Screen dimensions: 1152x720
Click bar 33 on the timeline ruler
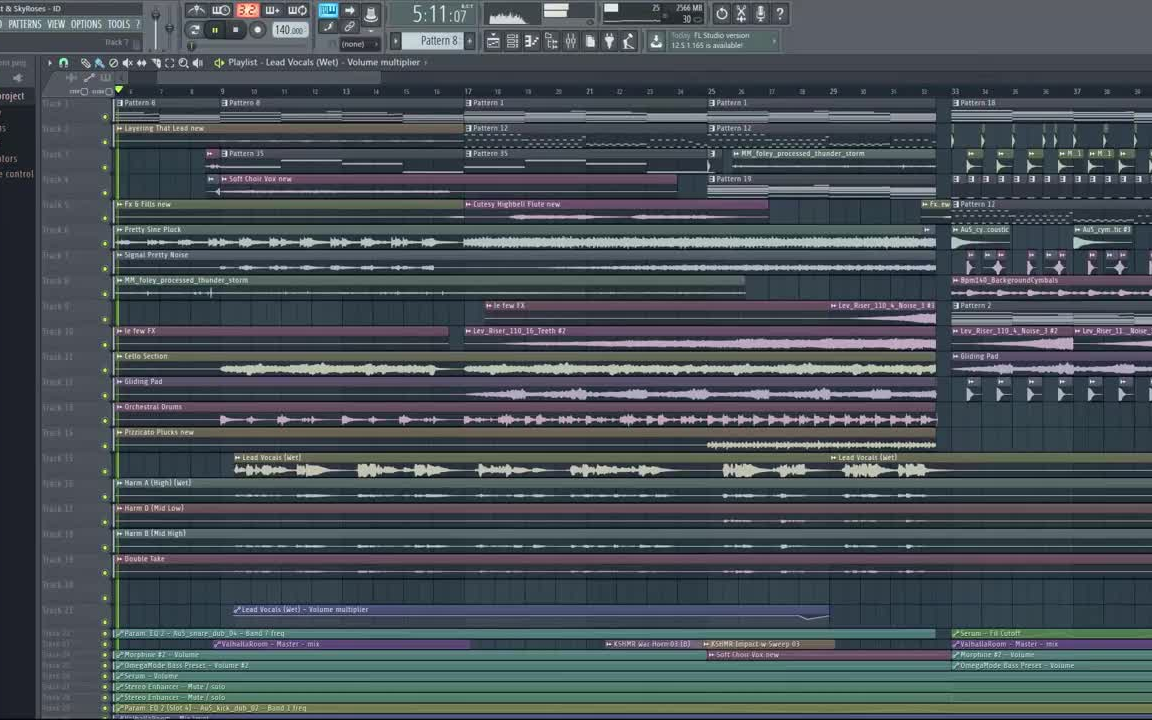click(954, 92)
